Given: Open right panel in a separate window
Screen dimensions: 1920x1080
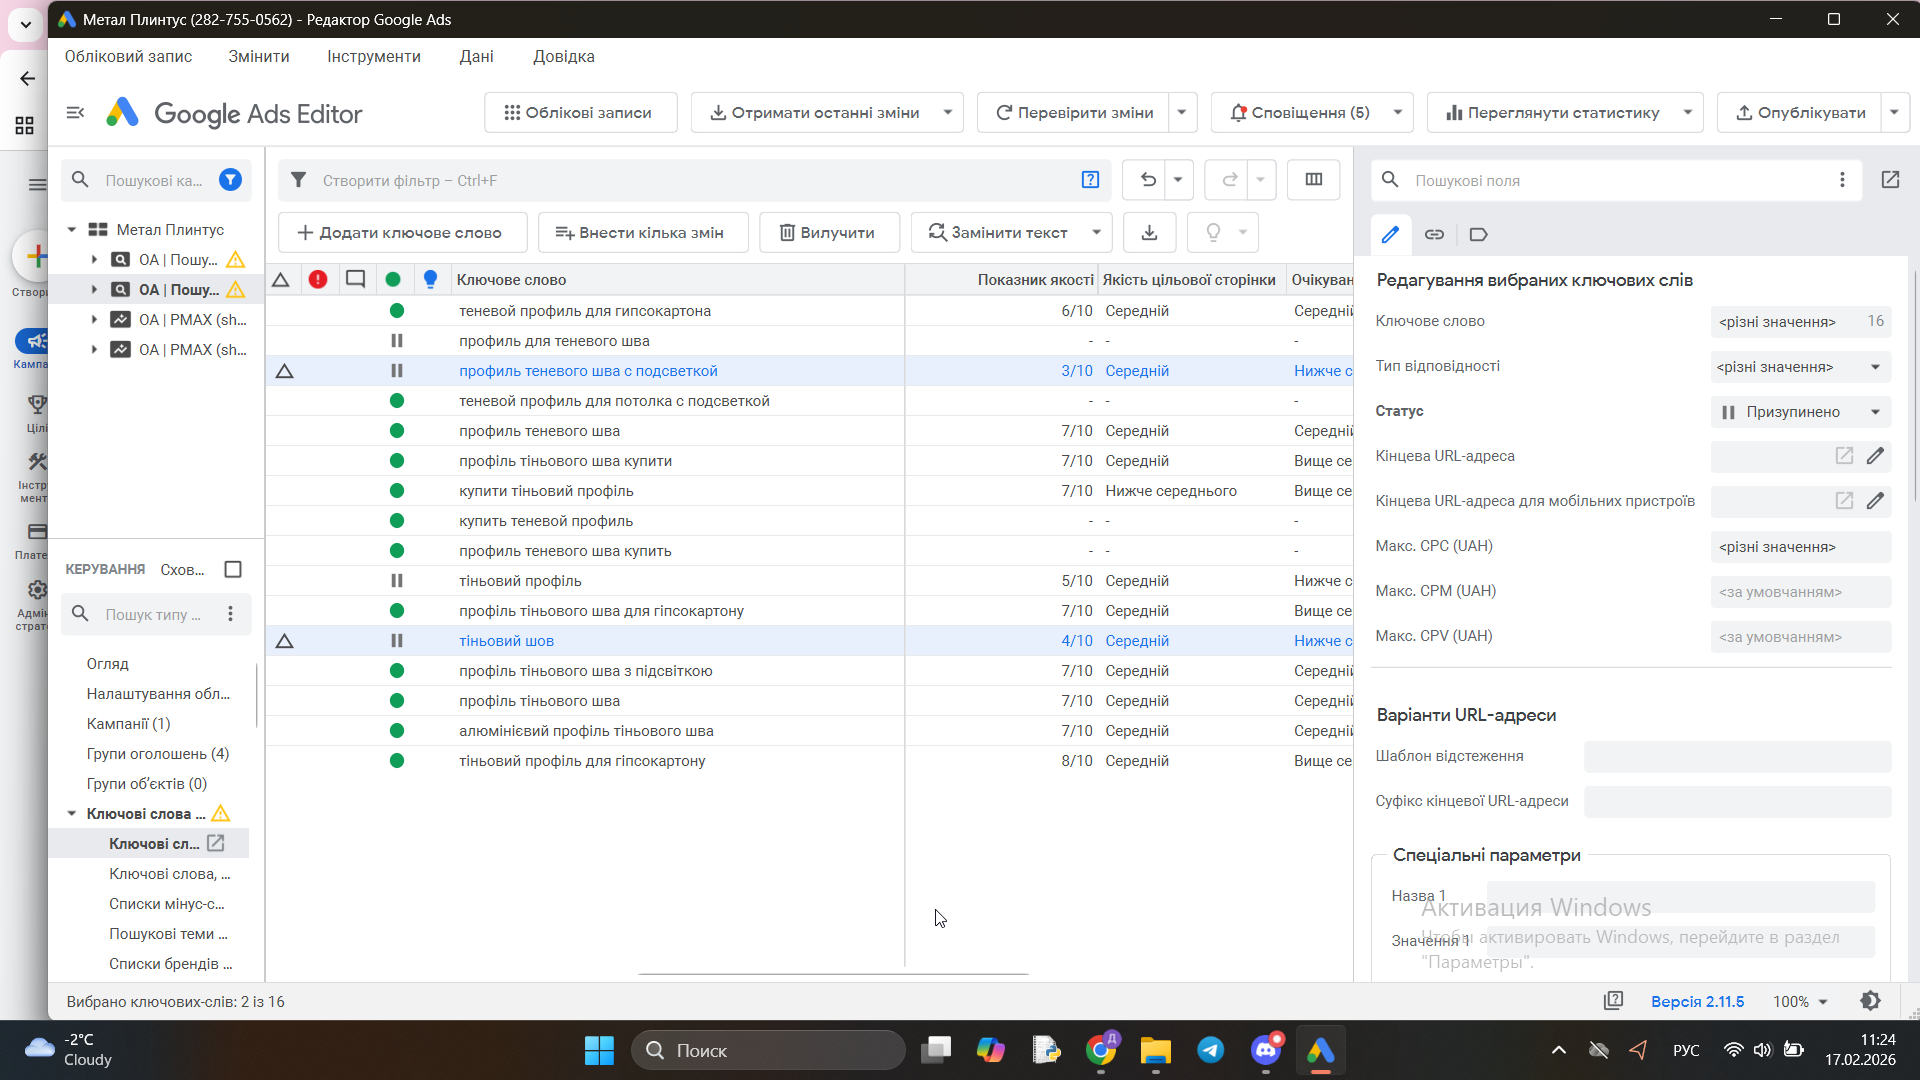Looking at the screenshot, I should point(1890,180).
